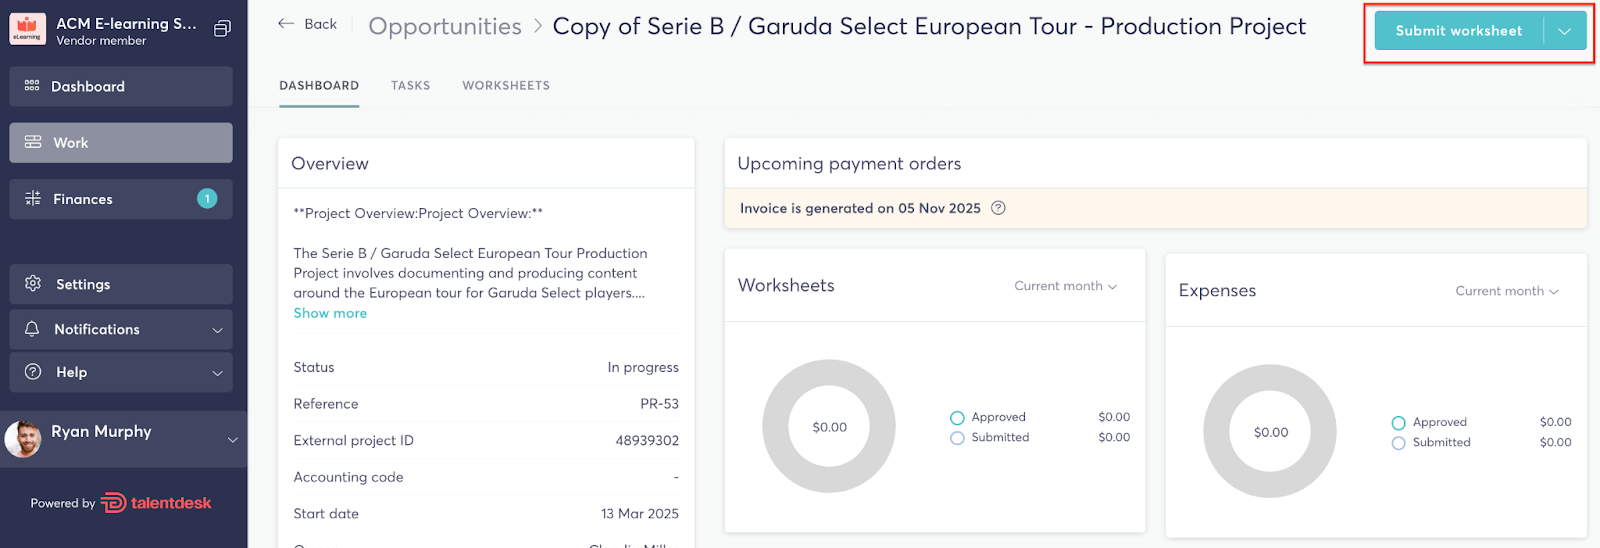
Task: Switch to the WORKSHEETS tab
Action: click(506, 86)
